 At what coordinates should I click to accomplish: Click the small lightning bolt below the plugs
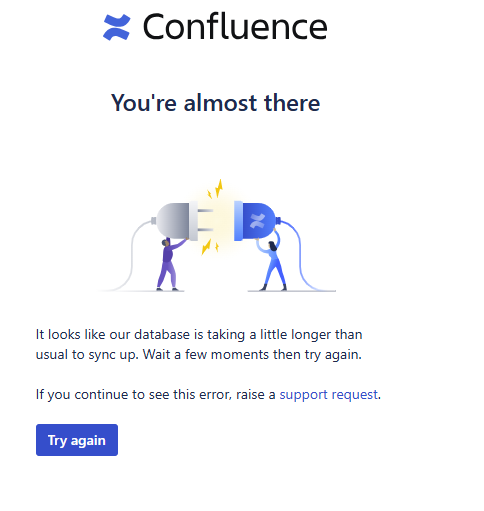pos(217,247)
